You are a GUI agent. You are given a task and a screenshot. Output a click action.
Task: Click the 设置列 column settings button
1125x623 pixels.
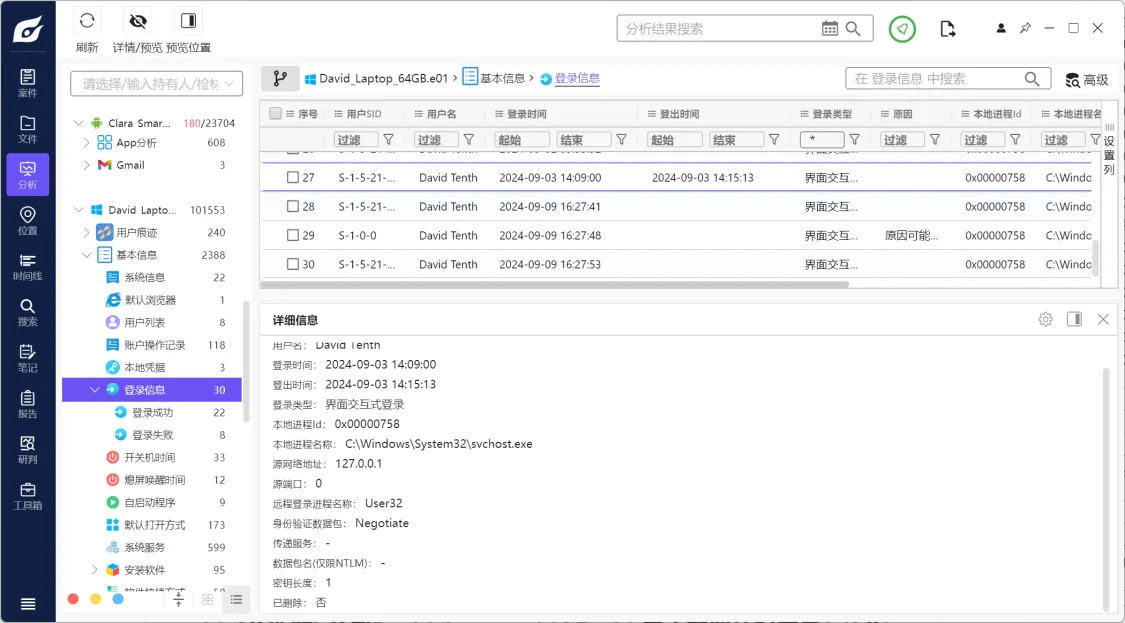[x=1108, y=149]
